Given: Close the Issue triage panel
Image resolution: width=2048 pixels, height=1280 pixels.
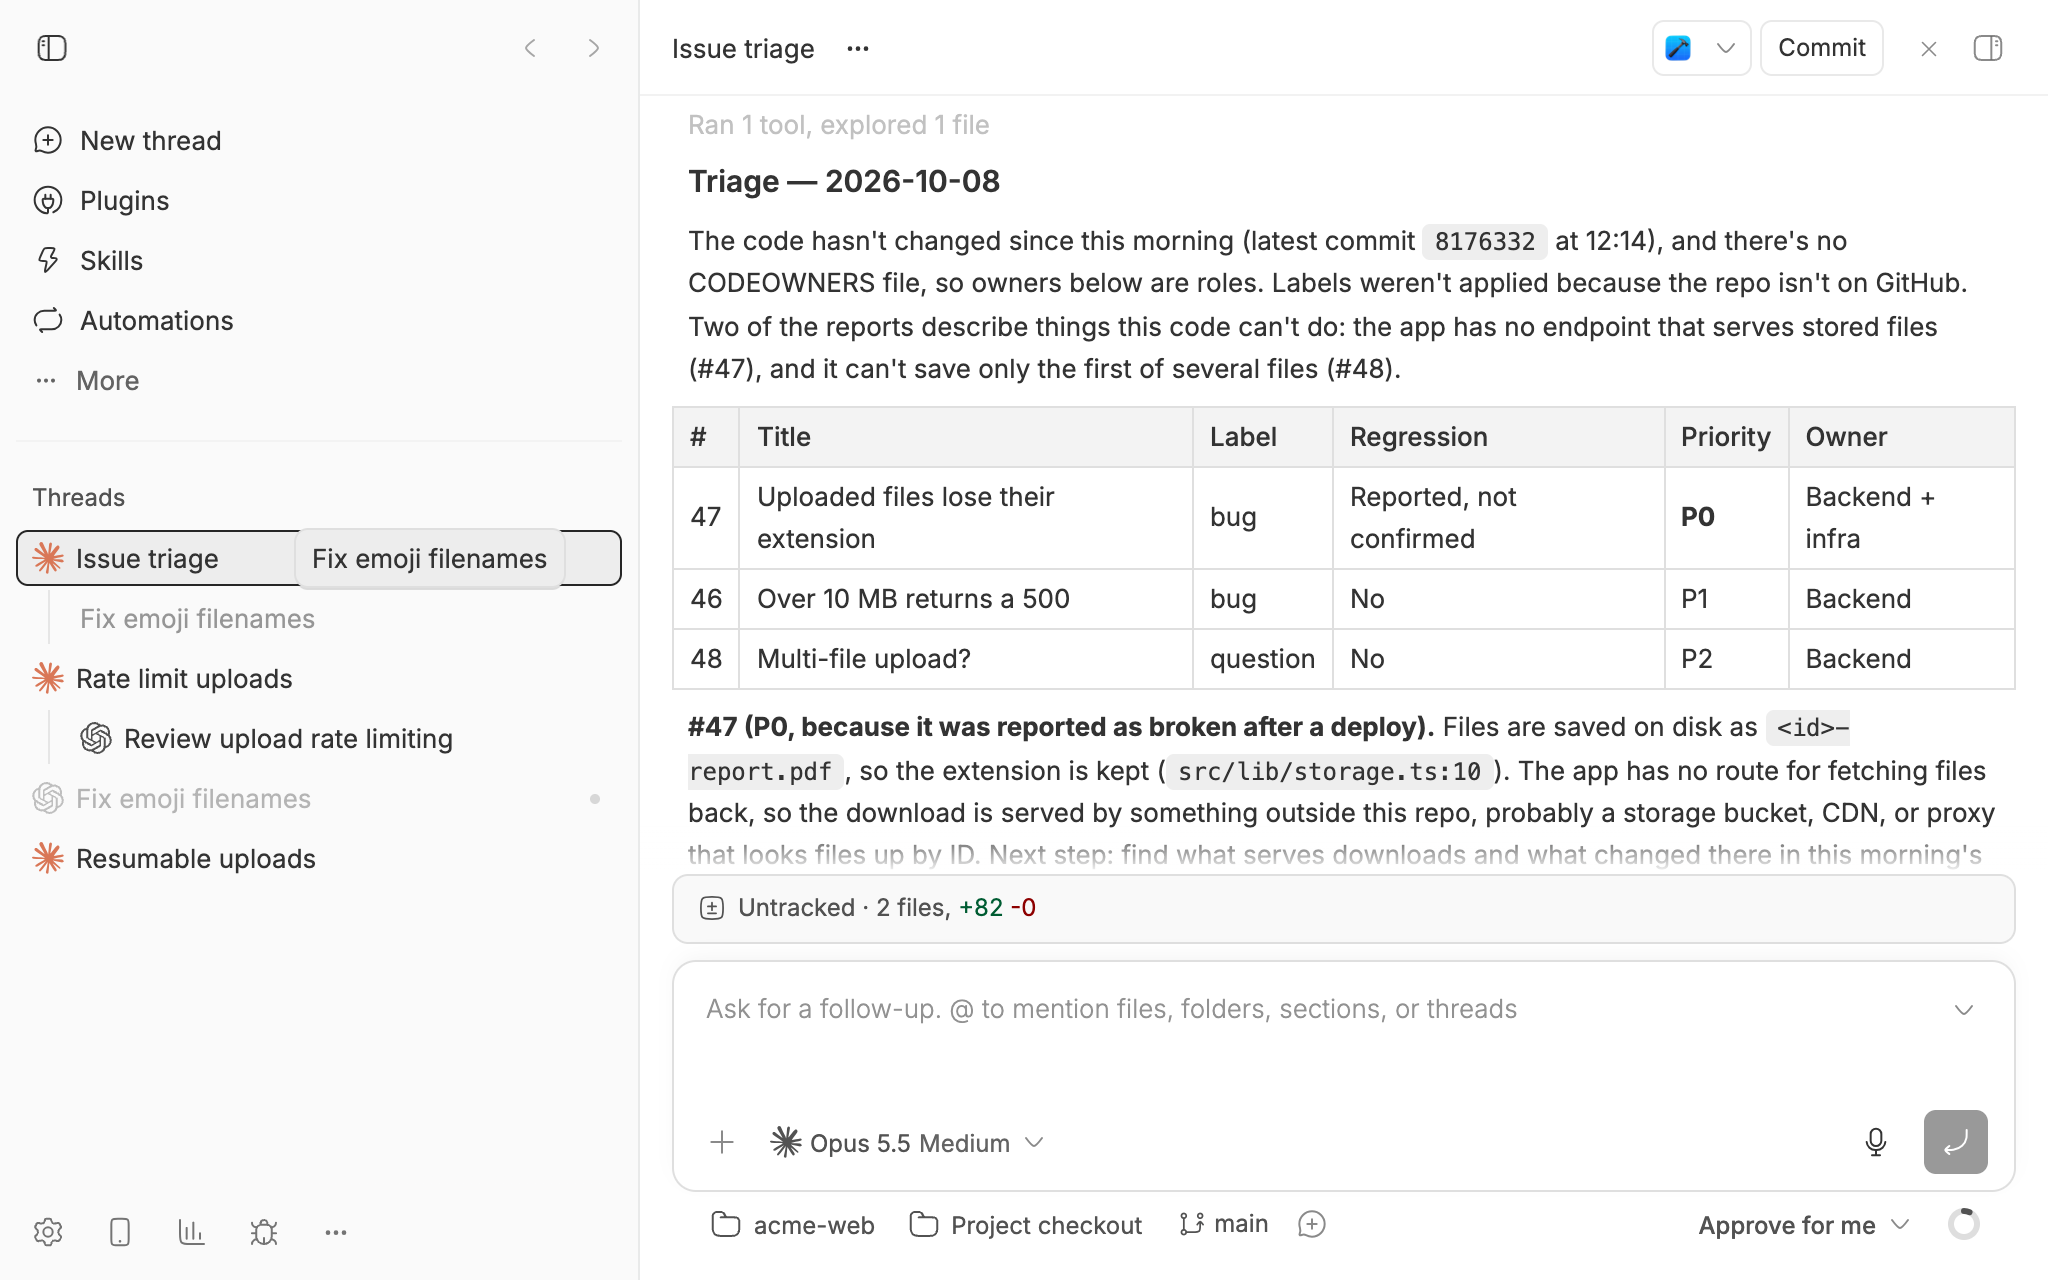Looking at the screenshot, I should point(1928,49).
